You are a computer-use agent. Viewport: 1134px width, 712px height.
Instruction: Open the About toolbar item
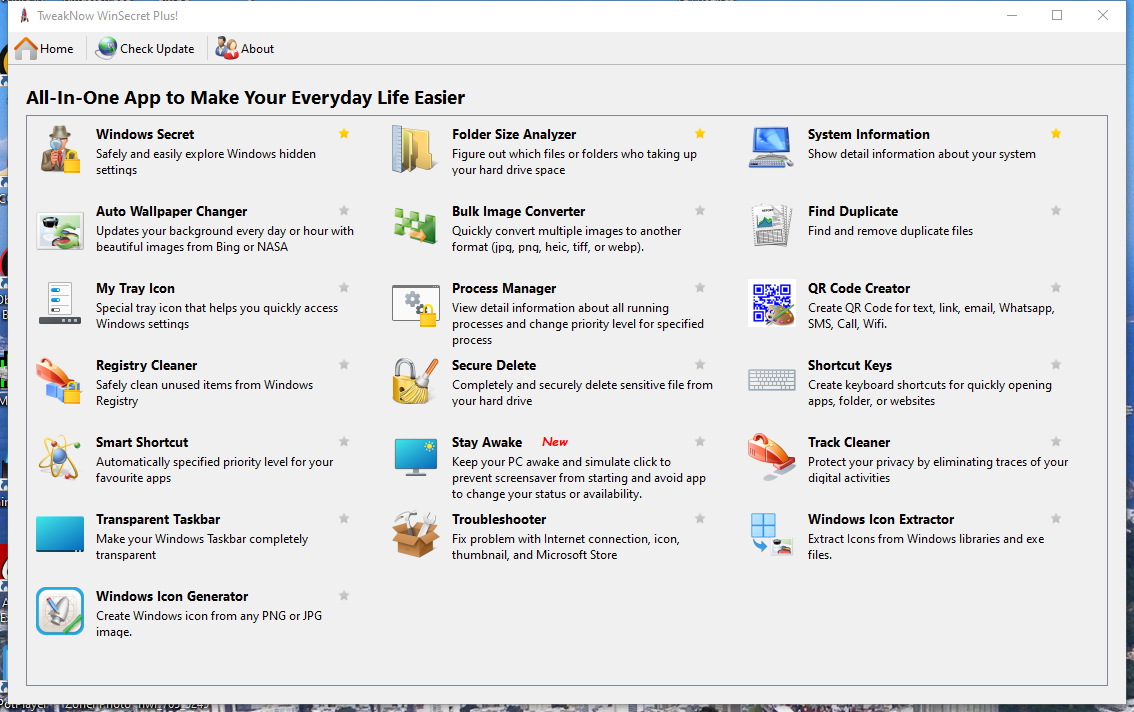[x=245, y=48]
